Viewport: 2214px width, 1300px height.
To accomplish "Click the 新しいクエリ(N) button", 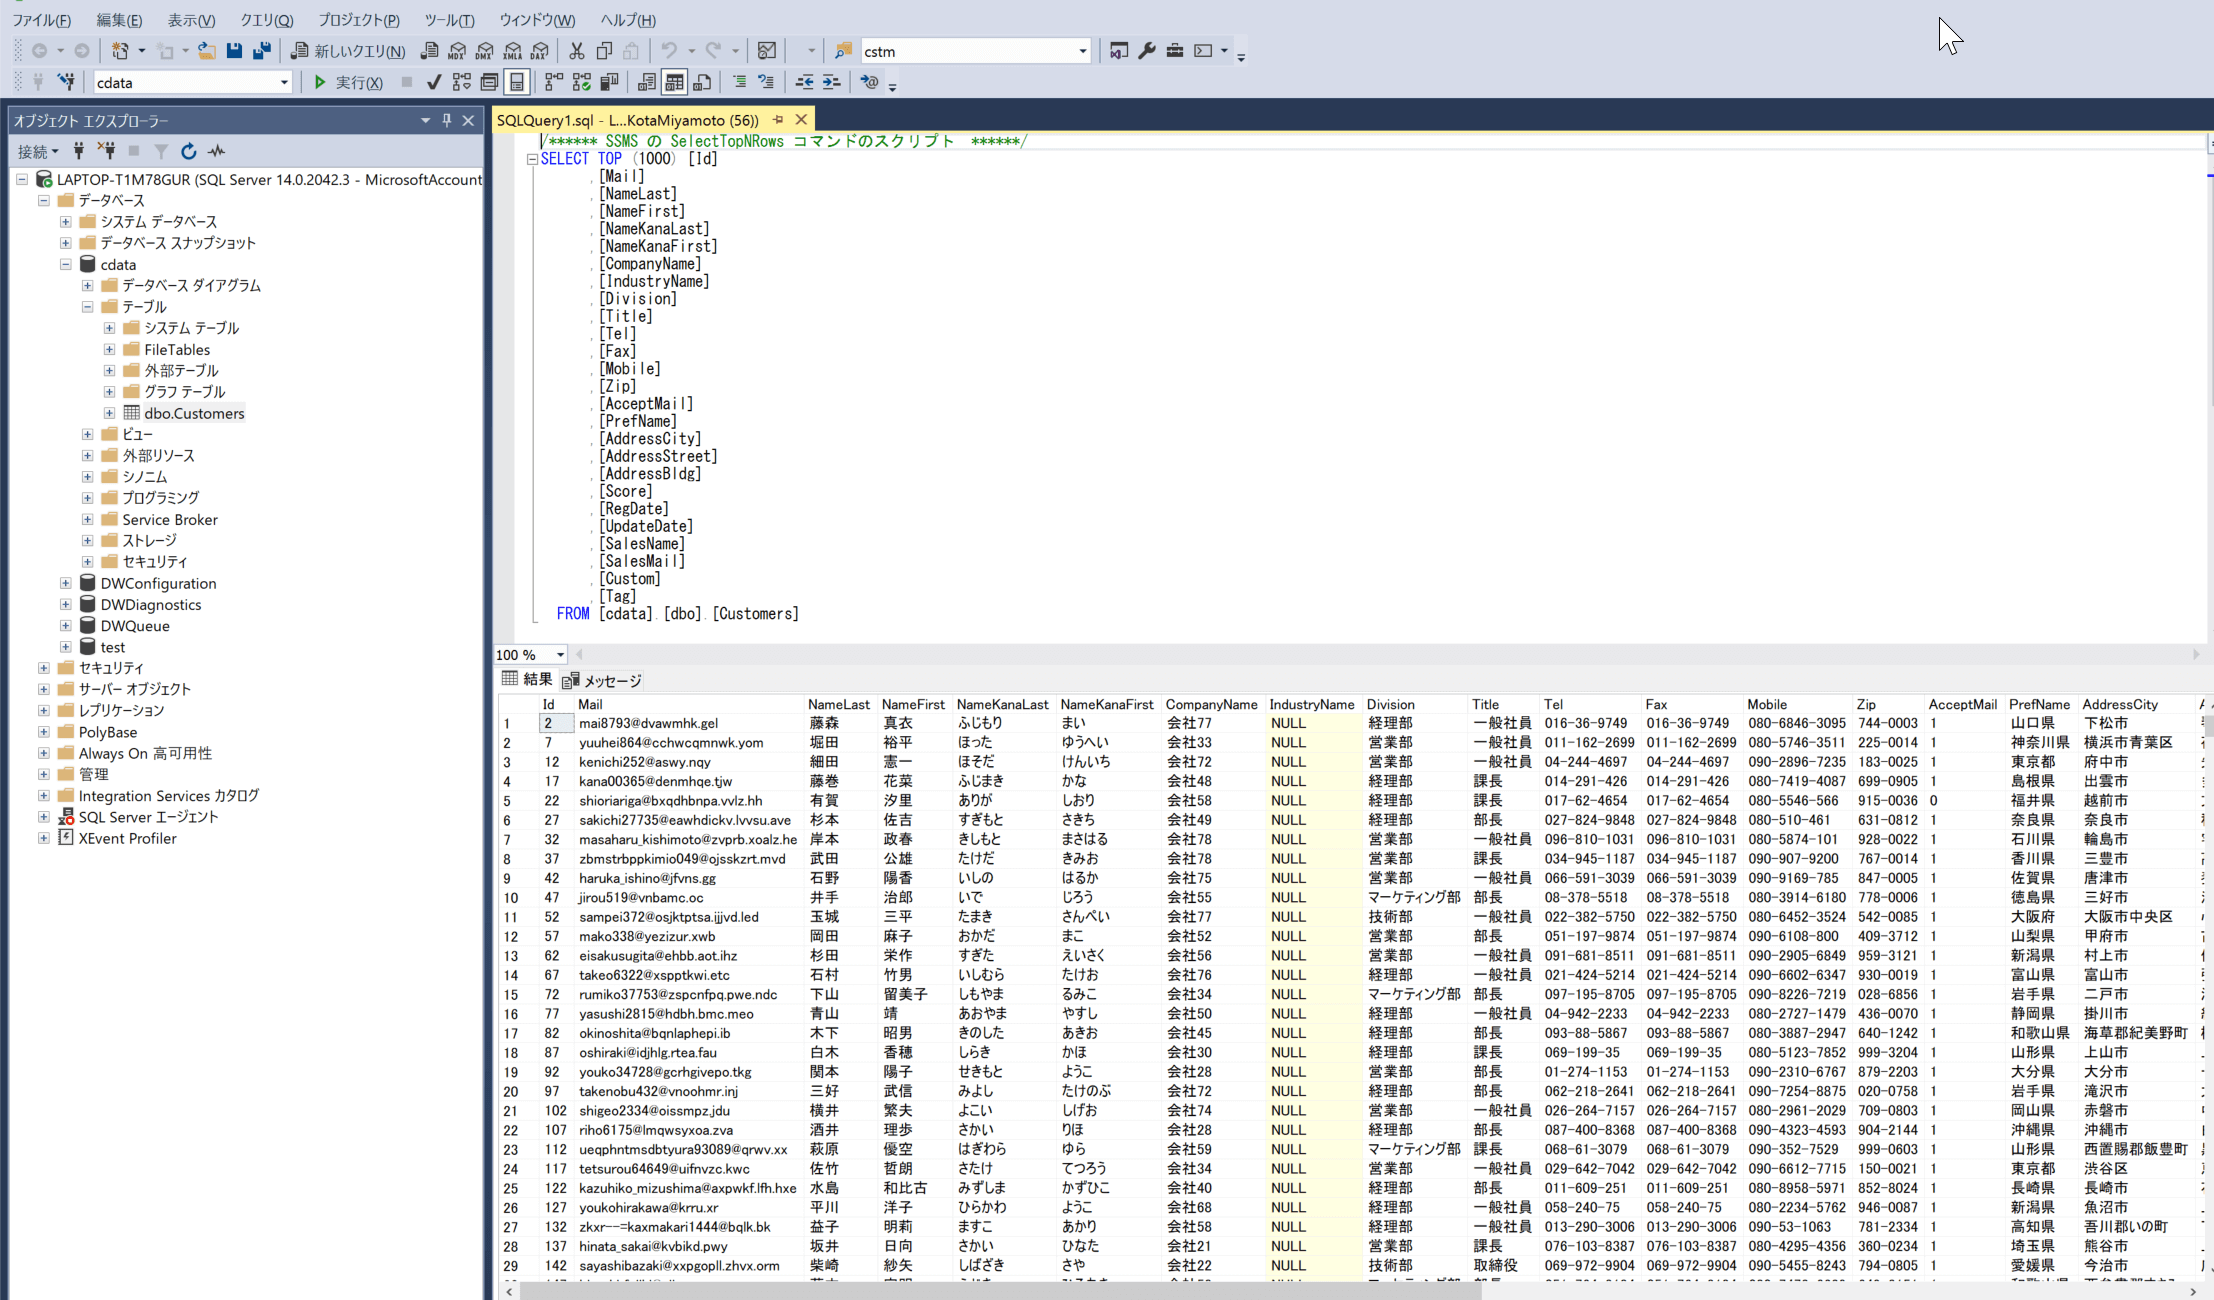I will (x=348, y=51).
